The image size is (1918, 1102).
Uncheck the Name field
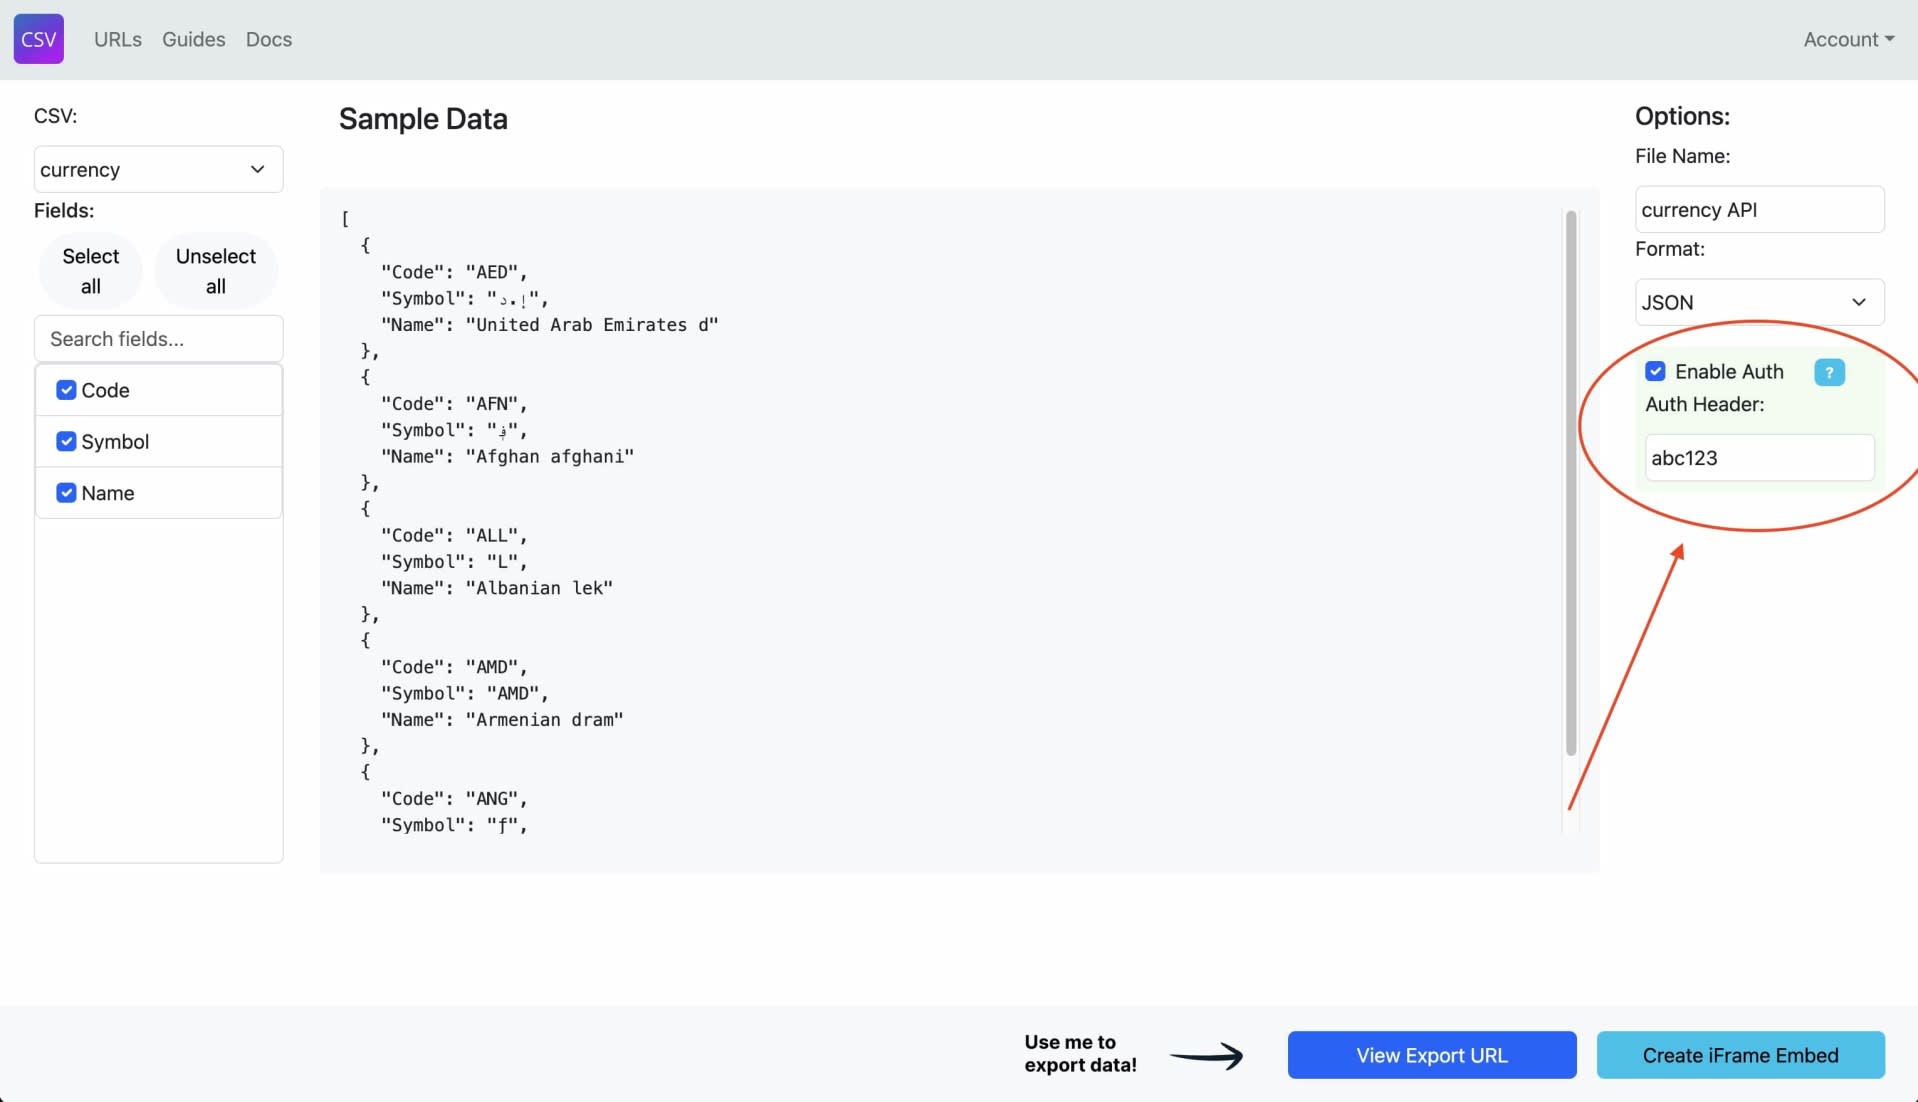[x=66, y=493]
